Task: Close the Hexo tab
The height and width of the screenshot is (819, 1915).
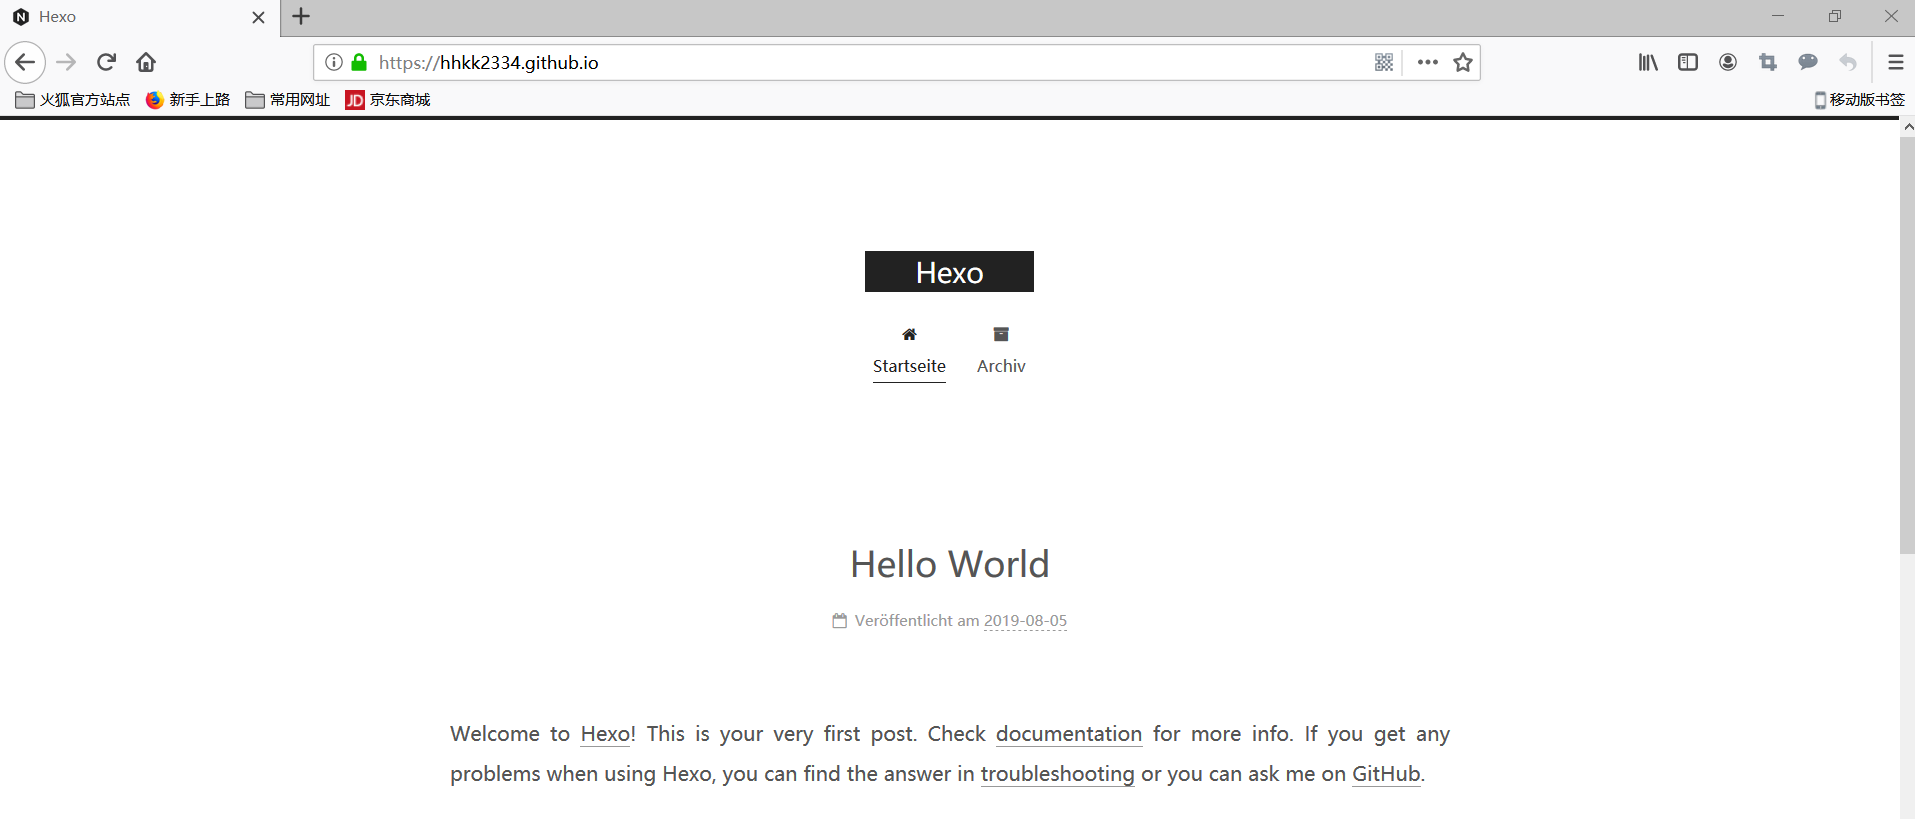Action: [x=258, y=17]
